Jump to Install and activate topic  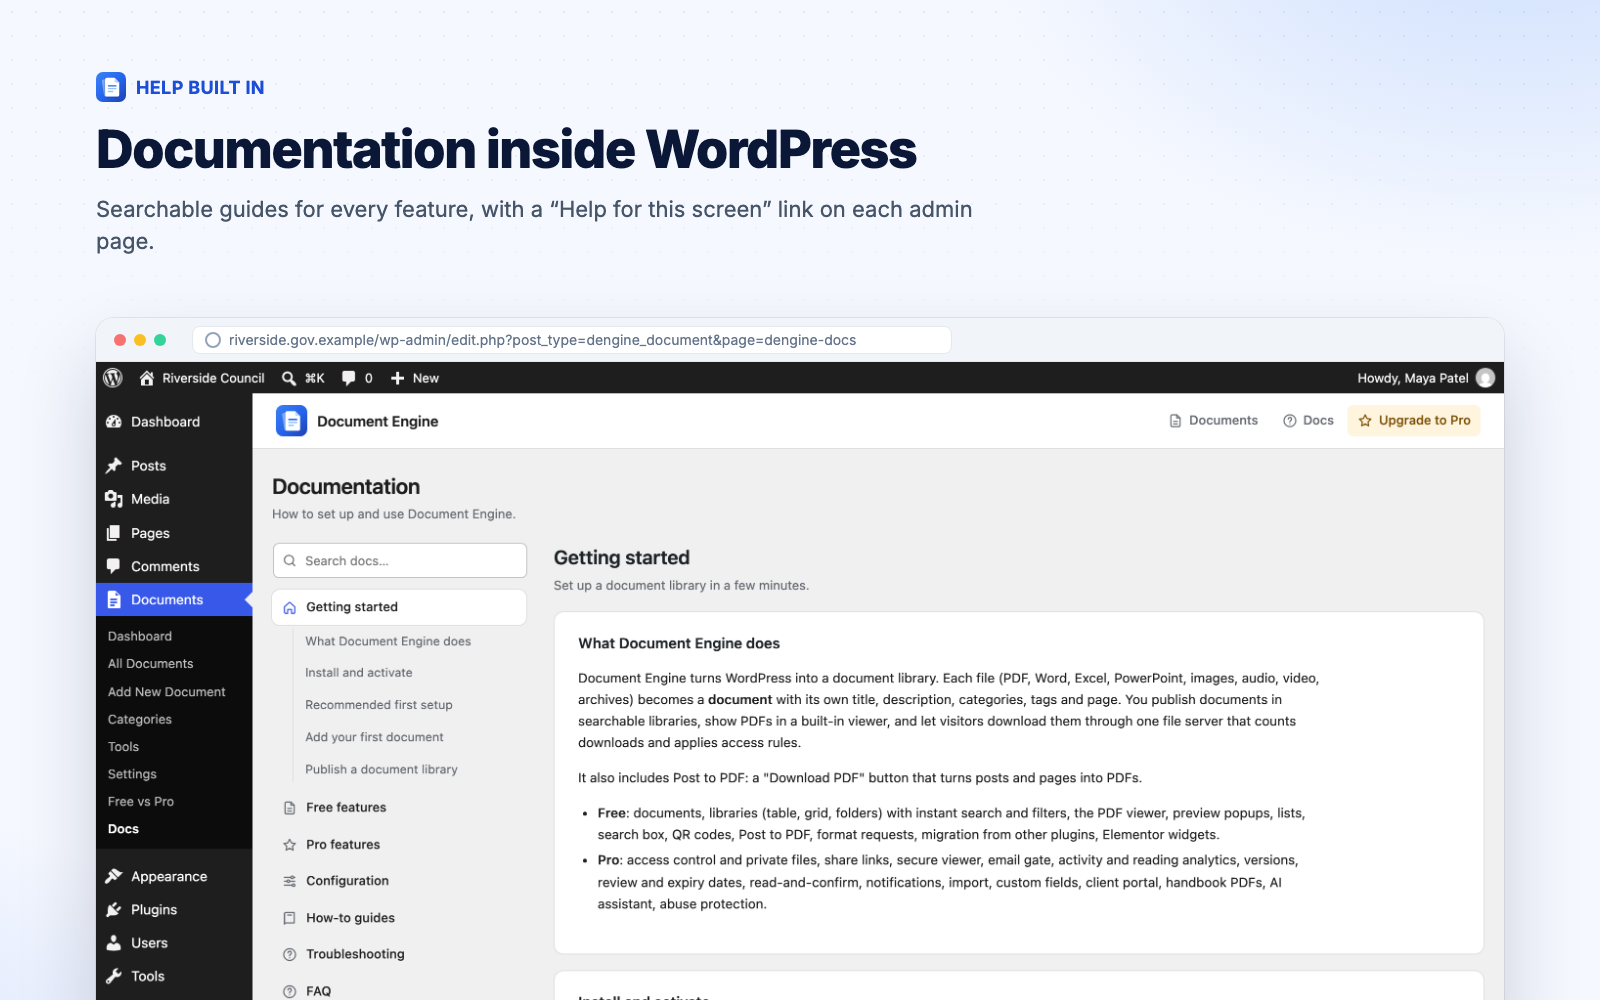pyautogui.click(x=359, y=673)
